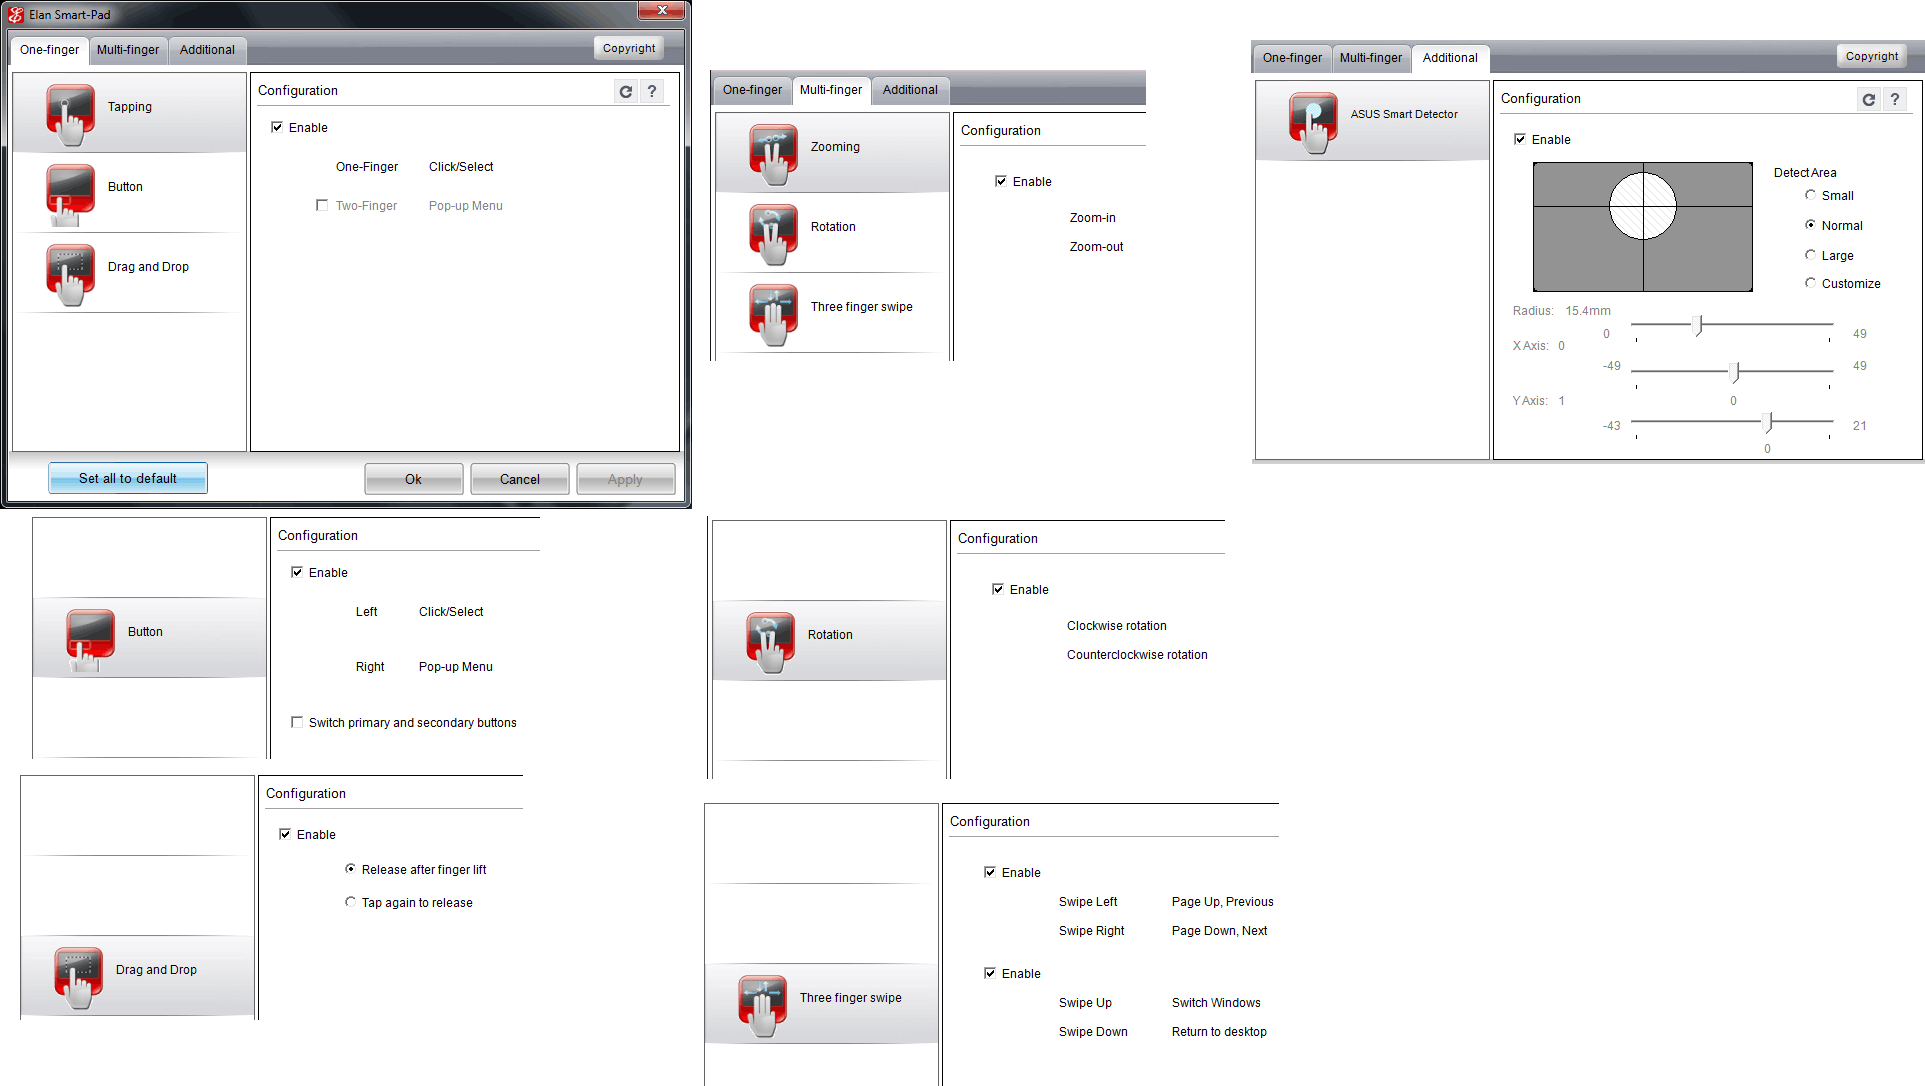Switch to the Multi-finger tab

128,49
